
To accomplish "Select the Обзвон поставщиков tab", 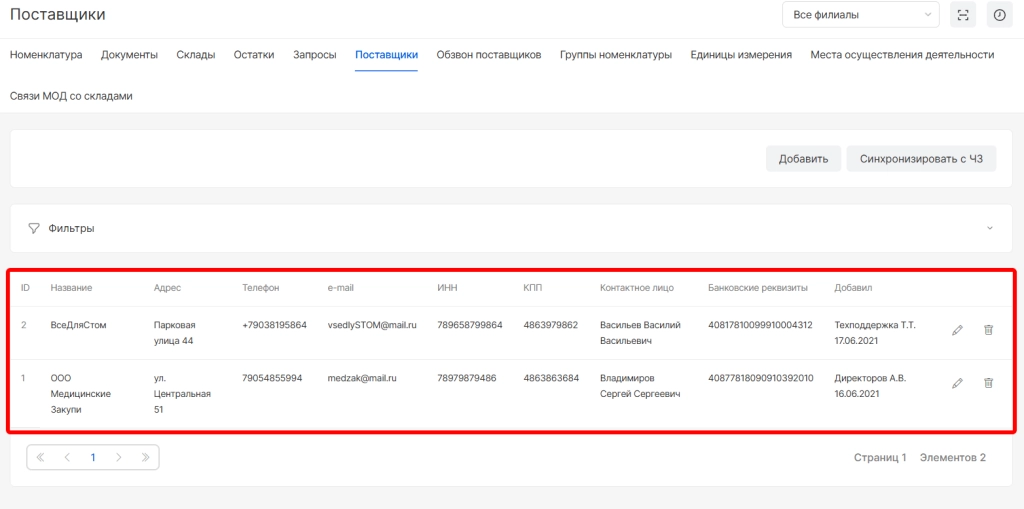I will tap(489, 55).
